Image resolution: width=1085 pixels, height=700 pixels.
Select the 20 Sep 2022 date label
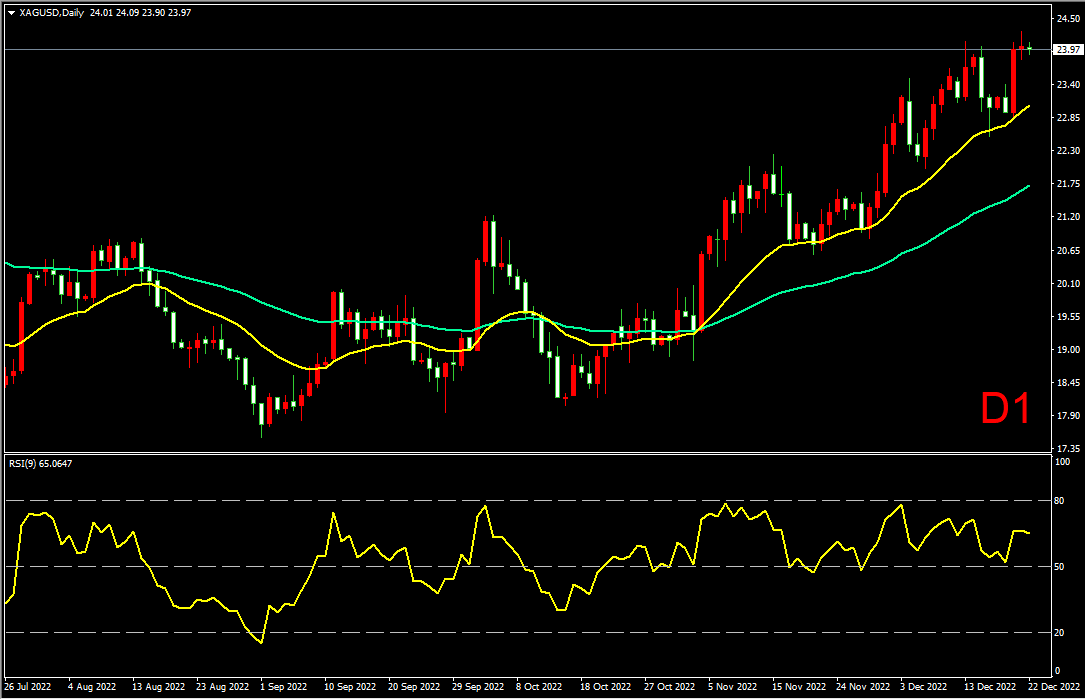[x=414, y=687]
